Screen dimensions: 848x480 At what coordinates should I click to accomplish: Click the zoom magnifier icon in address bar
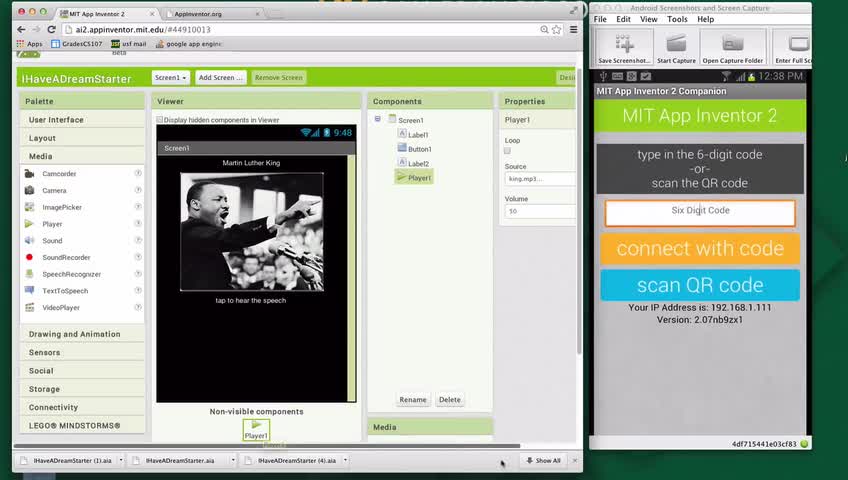[544, 30]
